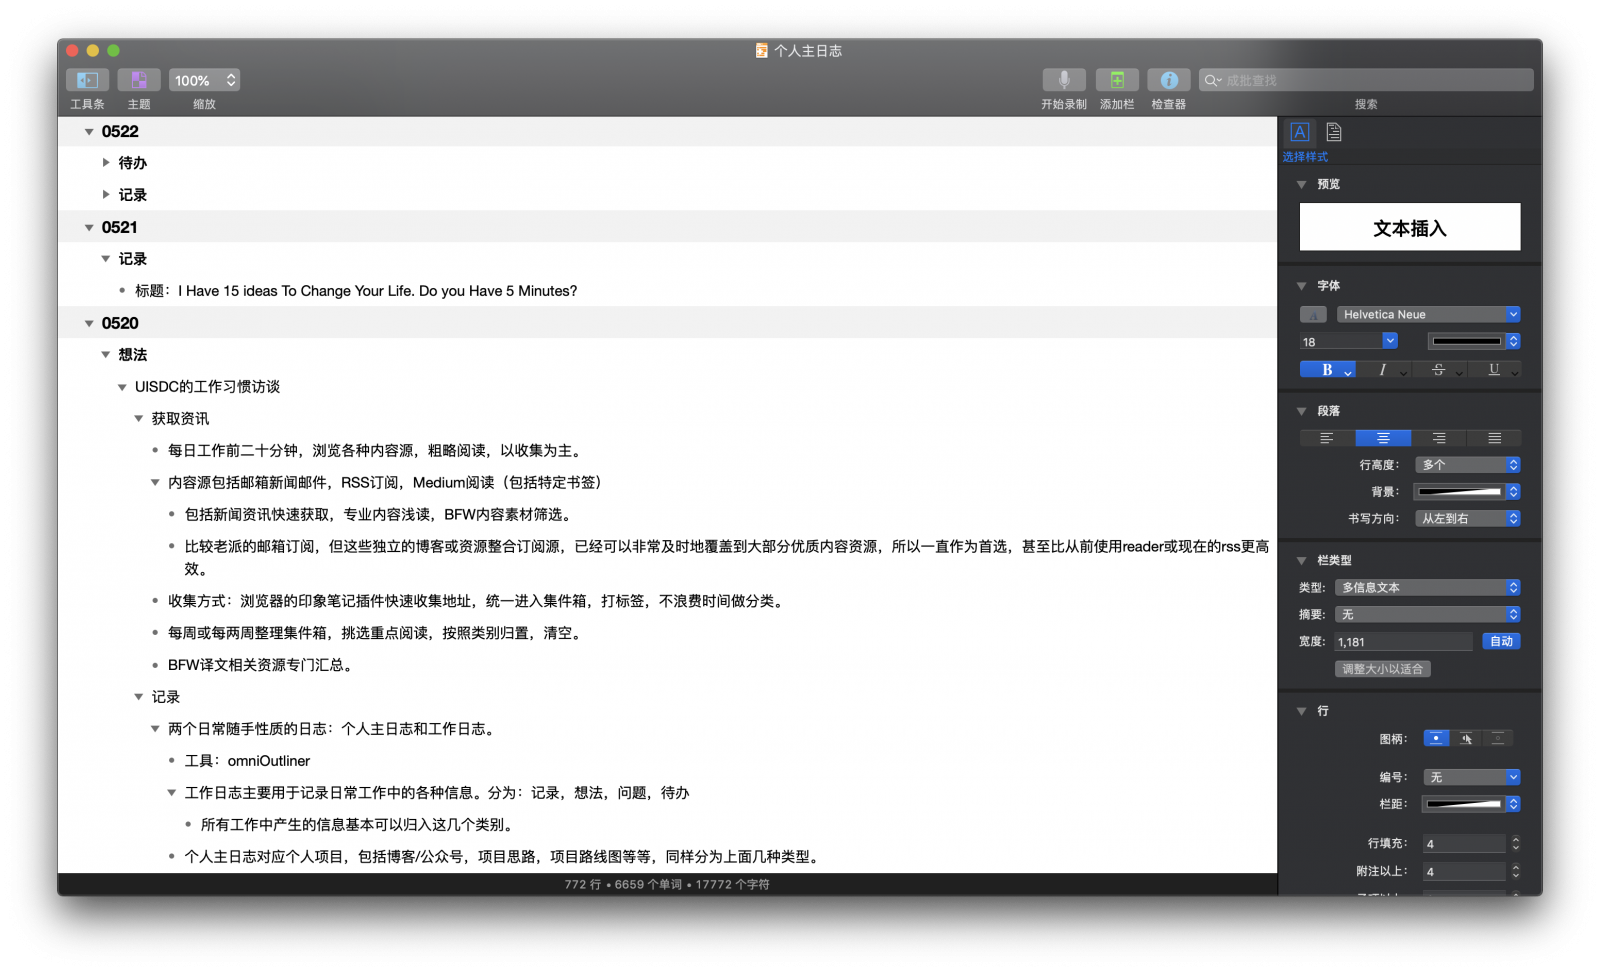Open the font color swatch picker

point(1314,314)
